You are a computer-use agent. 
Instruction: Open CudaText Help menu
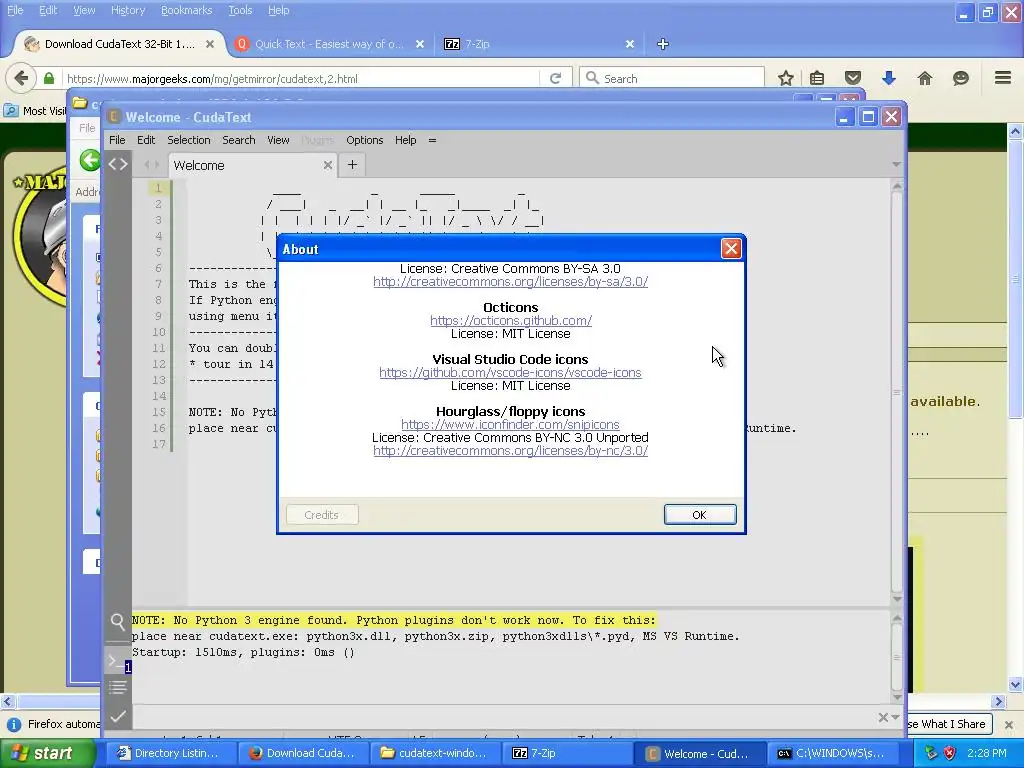tap(406, 140)
